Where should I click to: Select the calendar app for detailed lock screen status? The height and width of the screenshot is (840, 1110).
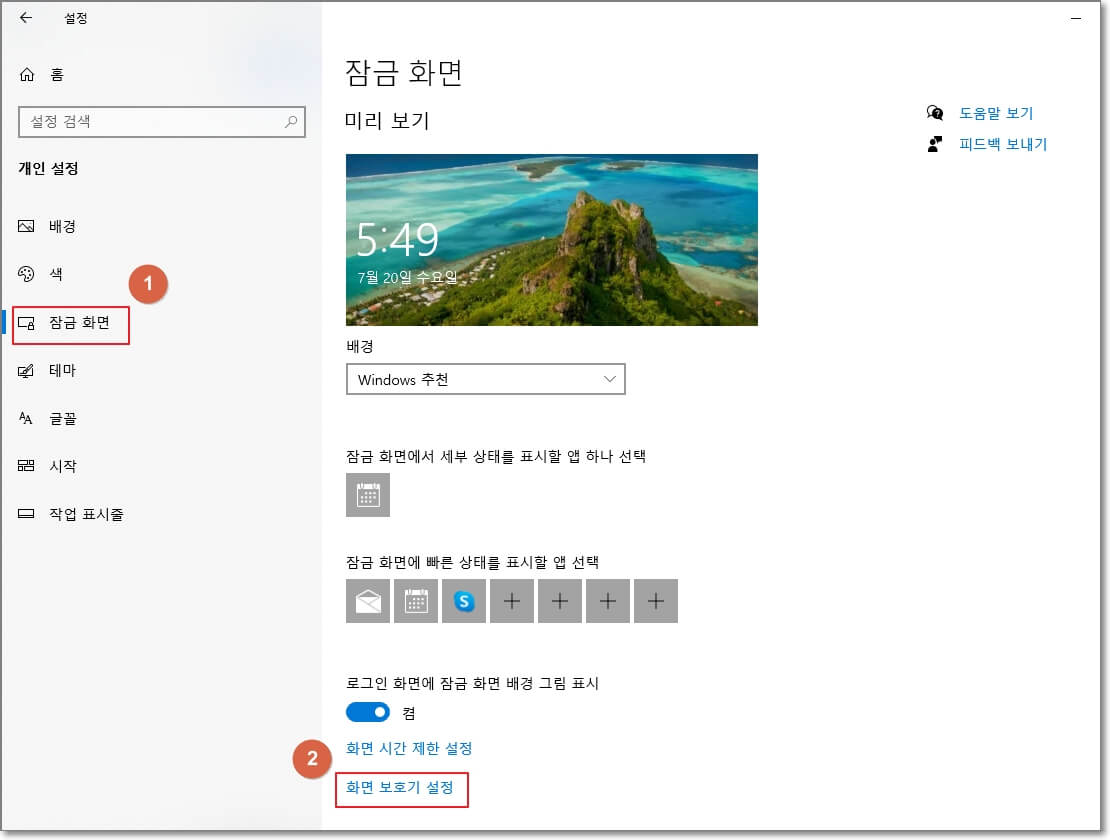(x=368, y=495)
